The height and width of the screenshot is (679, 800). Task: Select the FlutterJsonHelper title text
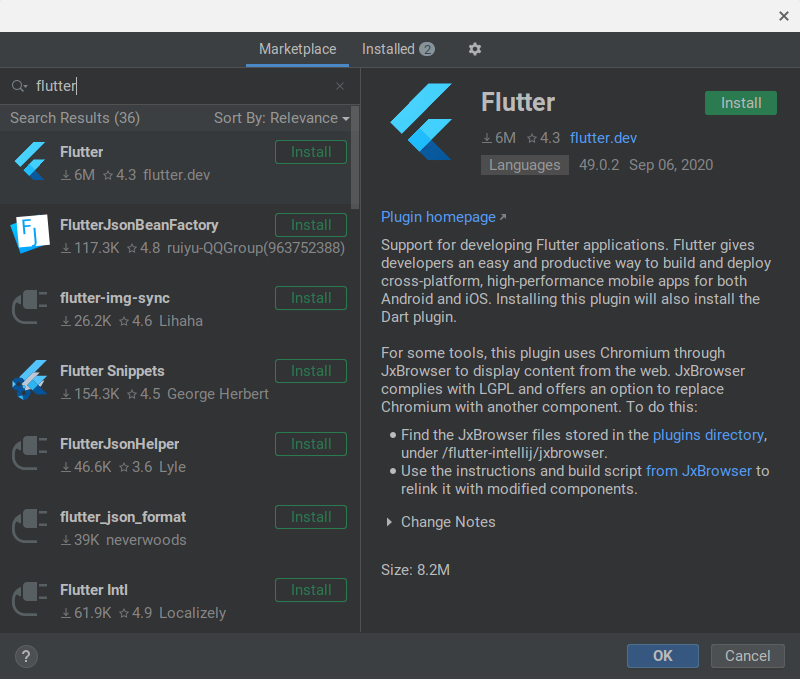coord(119,444)
